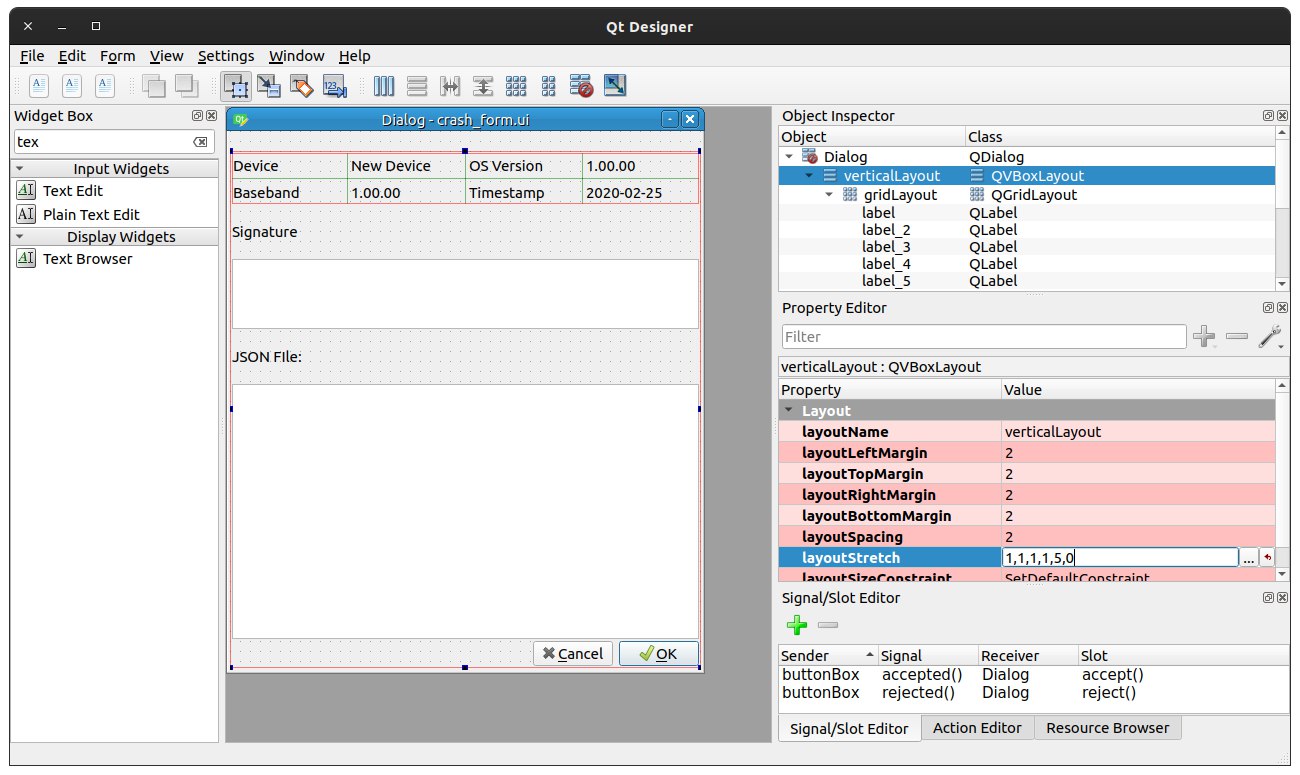
Task: Open the View menu
Action: click(x=167, y=56)
